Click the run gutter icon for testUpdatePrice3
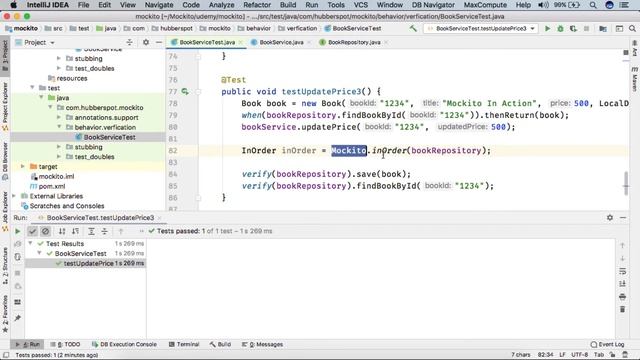The height and width of the screenshot is (360, 640). 185,91
